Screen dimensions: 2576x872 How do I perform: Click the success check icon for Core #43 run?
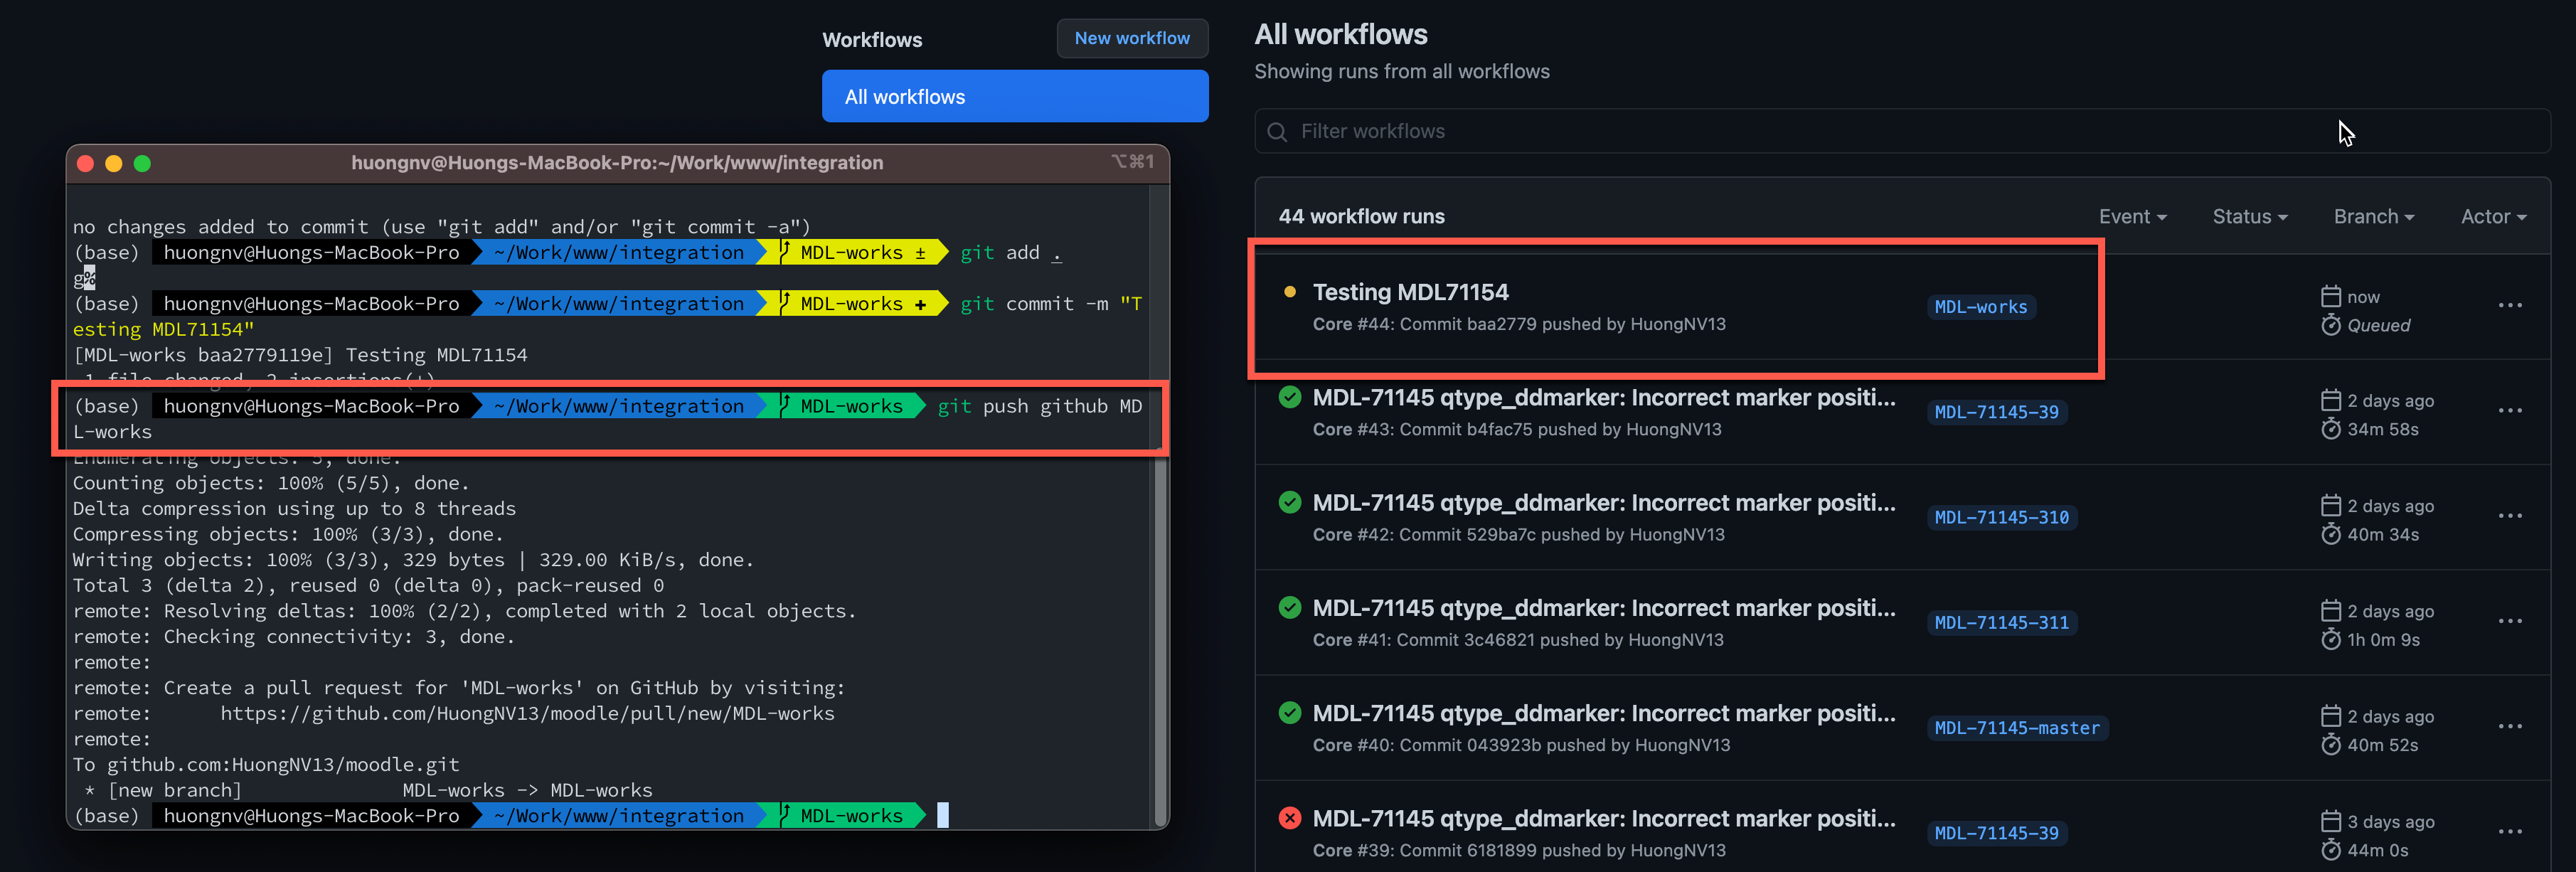coord(1289,397)
